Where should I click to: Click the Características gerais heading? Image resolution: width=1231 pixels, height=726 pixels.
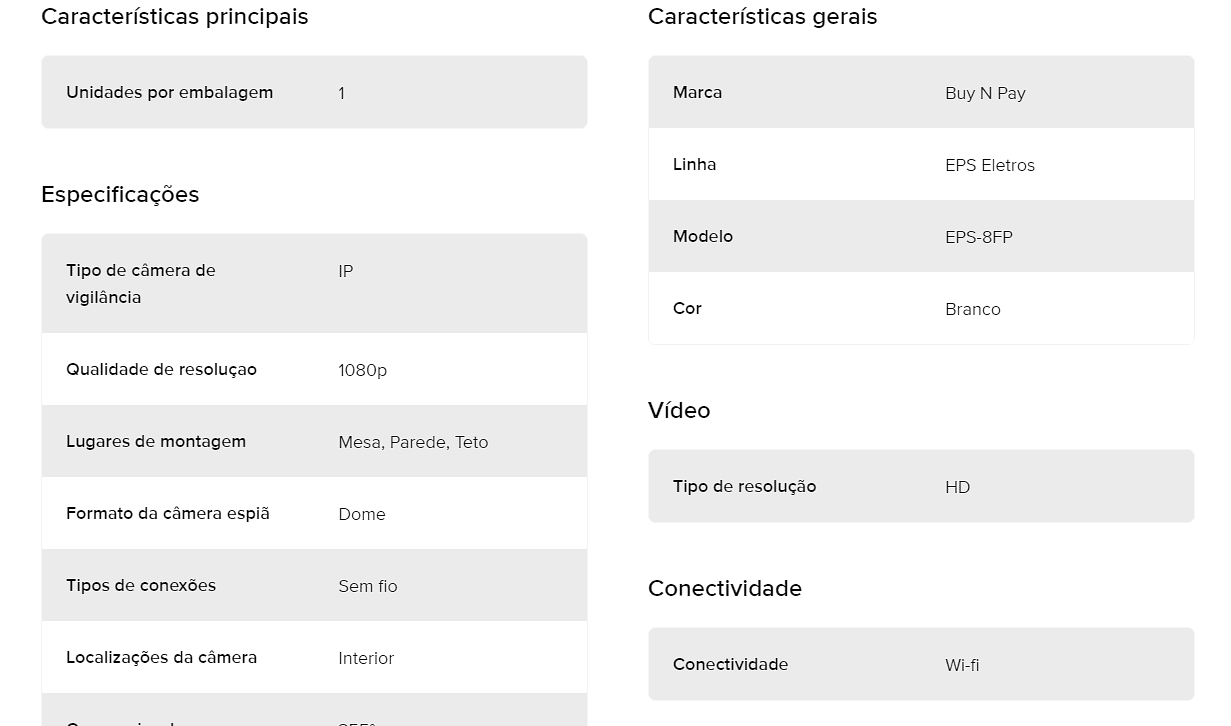(763, 17)
